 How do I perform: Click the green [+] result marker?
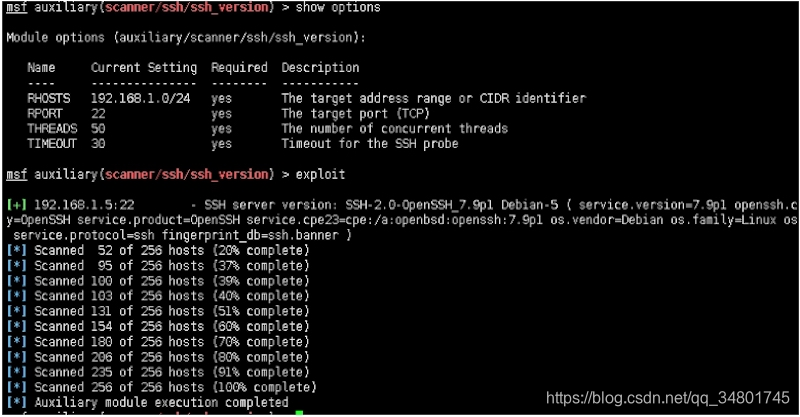click(x=16, y=205)
